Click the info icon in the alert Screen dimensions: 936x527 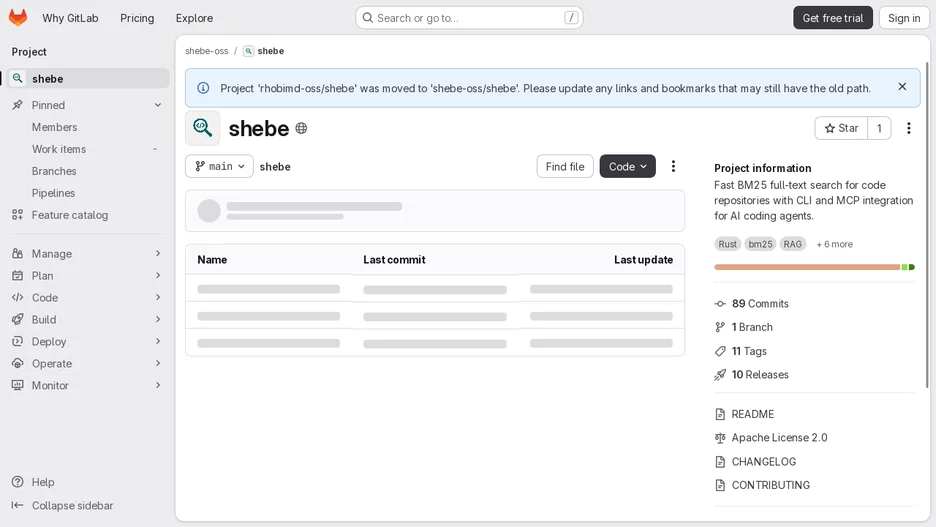[203, 88]
